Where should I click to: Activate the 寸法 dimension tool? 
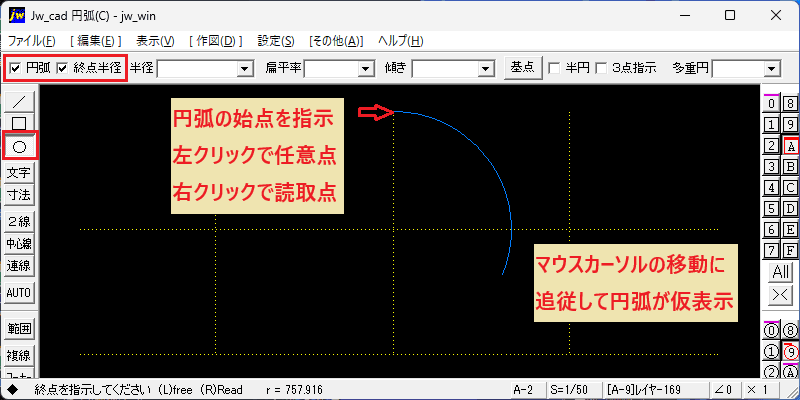(x=19, y=195)
